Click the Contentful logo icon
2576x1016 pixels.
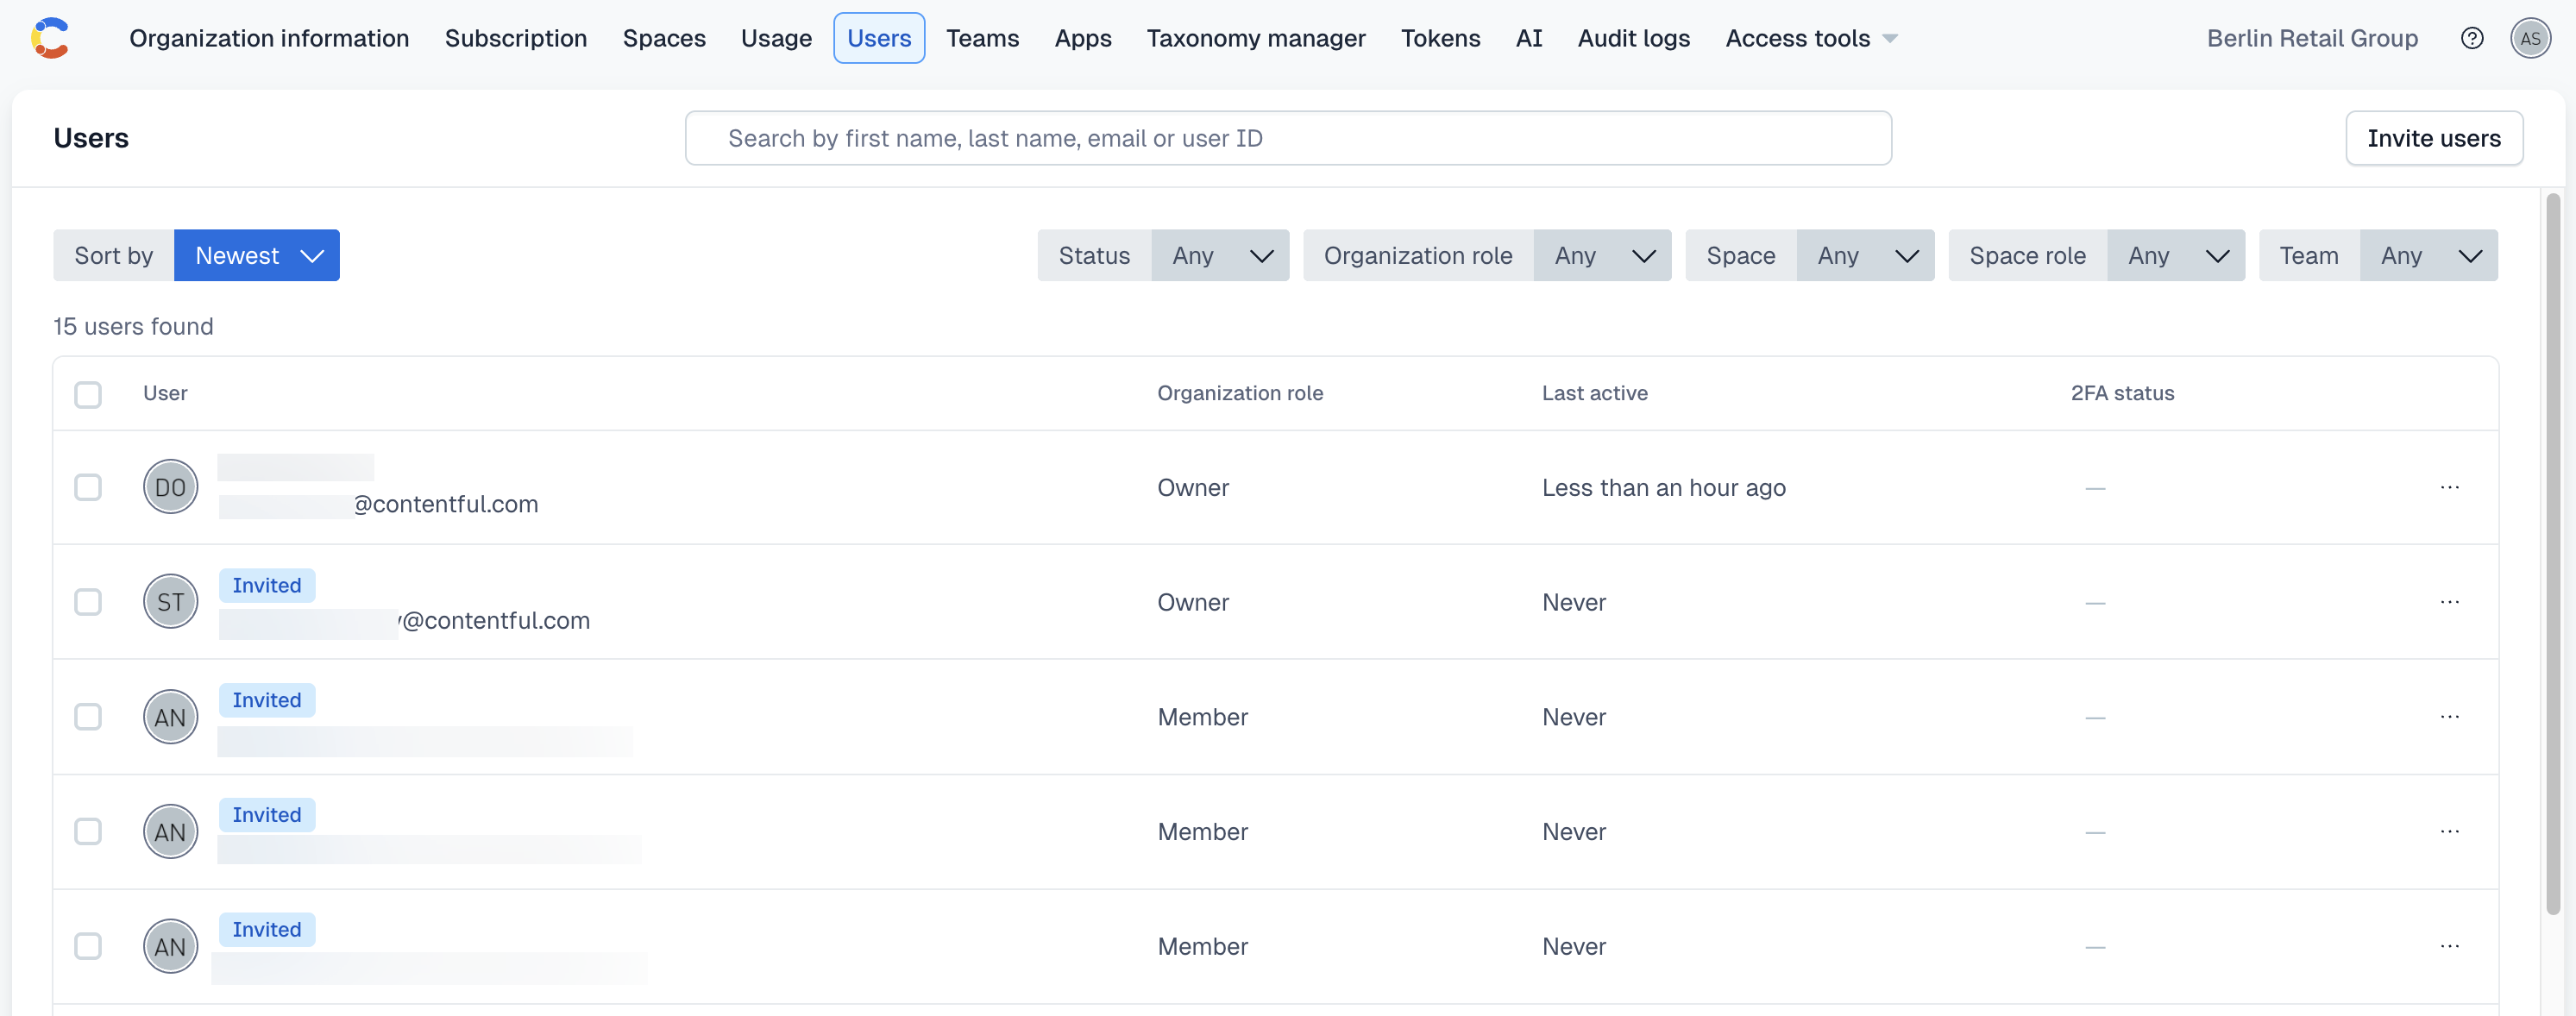pos(50,38)
